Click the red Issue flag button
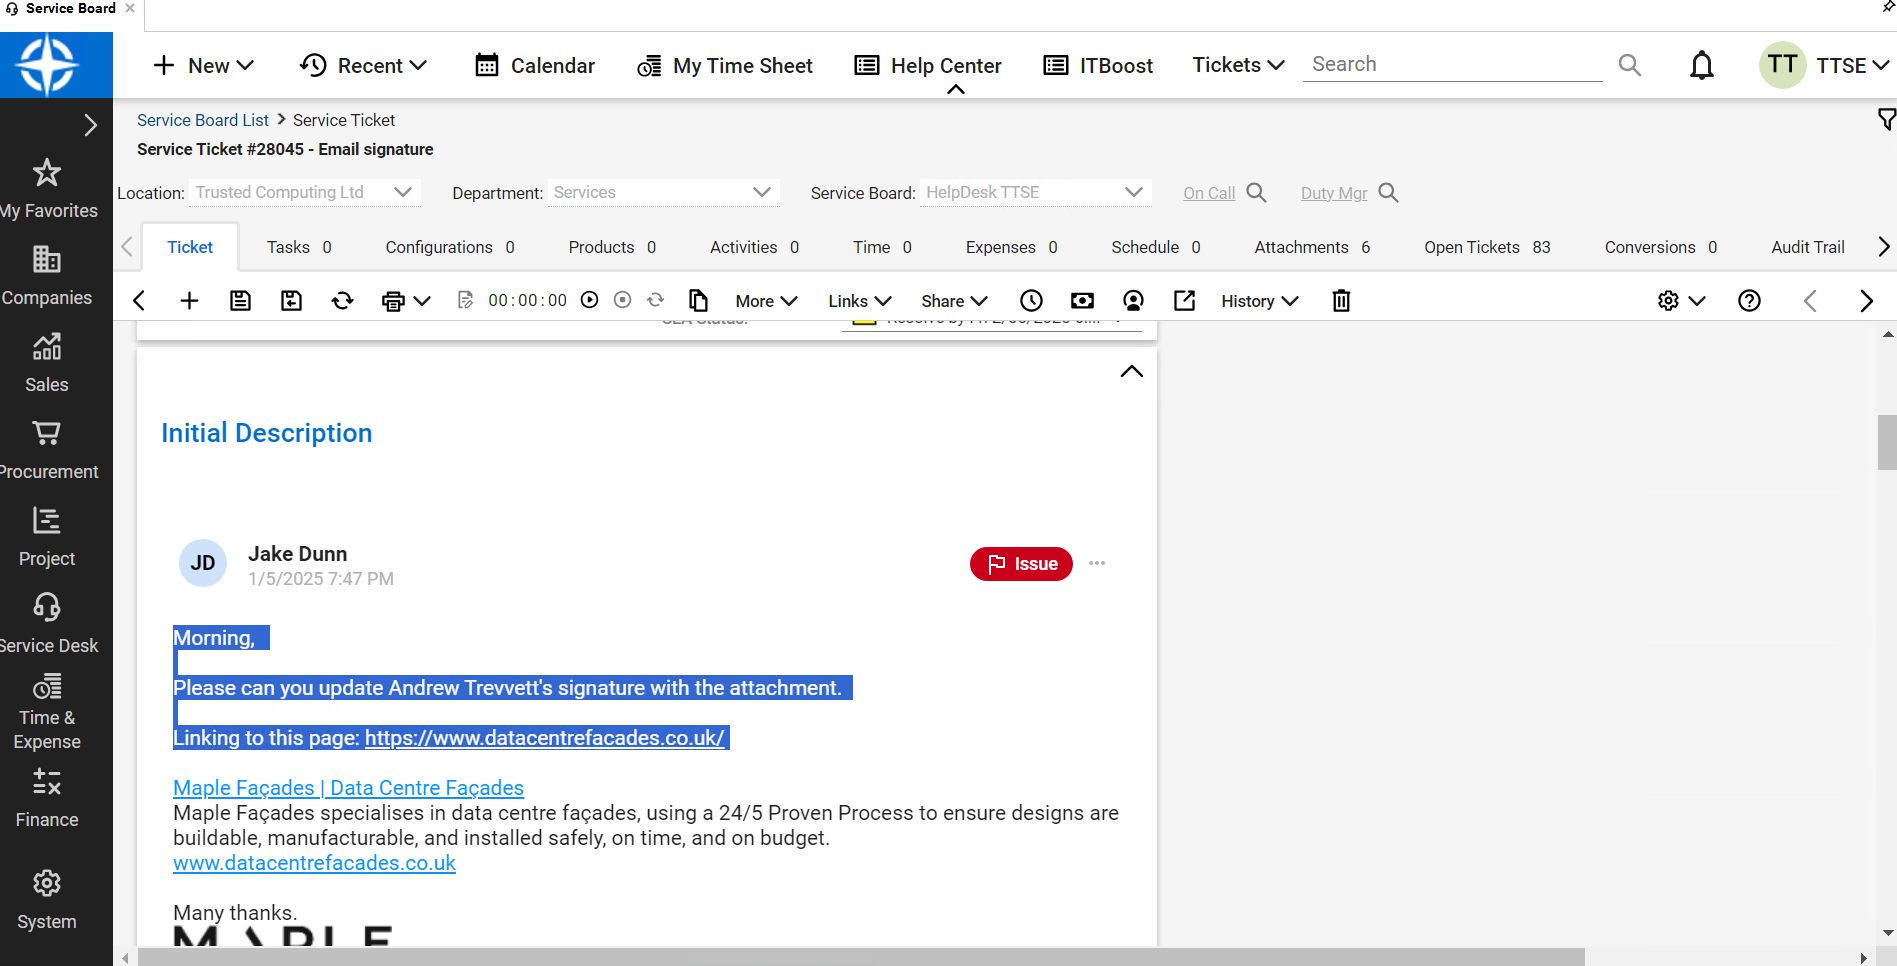Viewport: 1897px width, 966px height. 1021,564
